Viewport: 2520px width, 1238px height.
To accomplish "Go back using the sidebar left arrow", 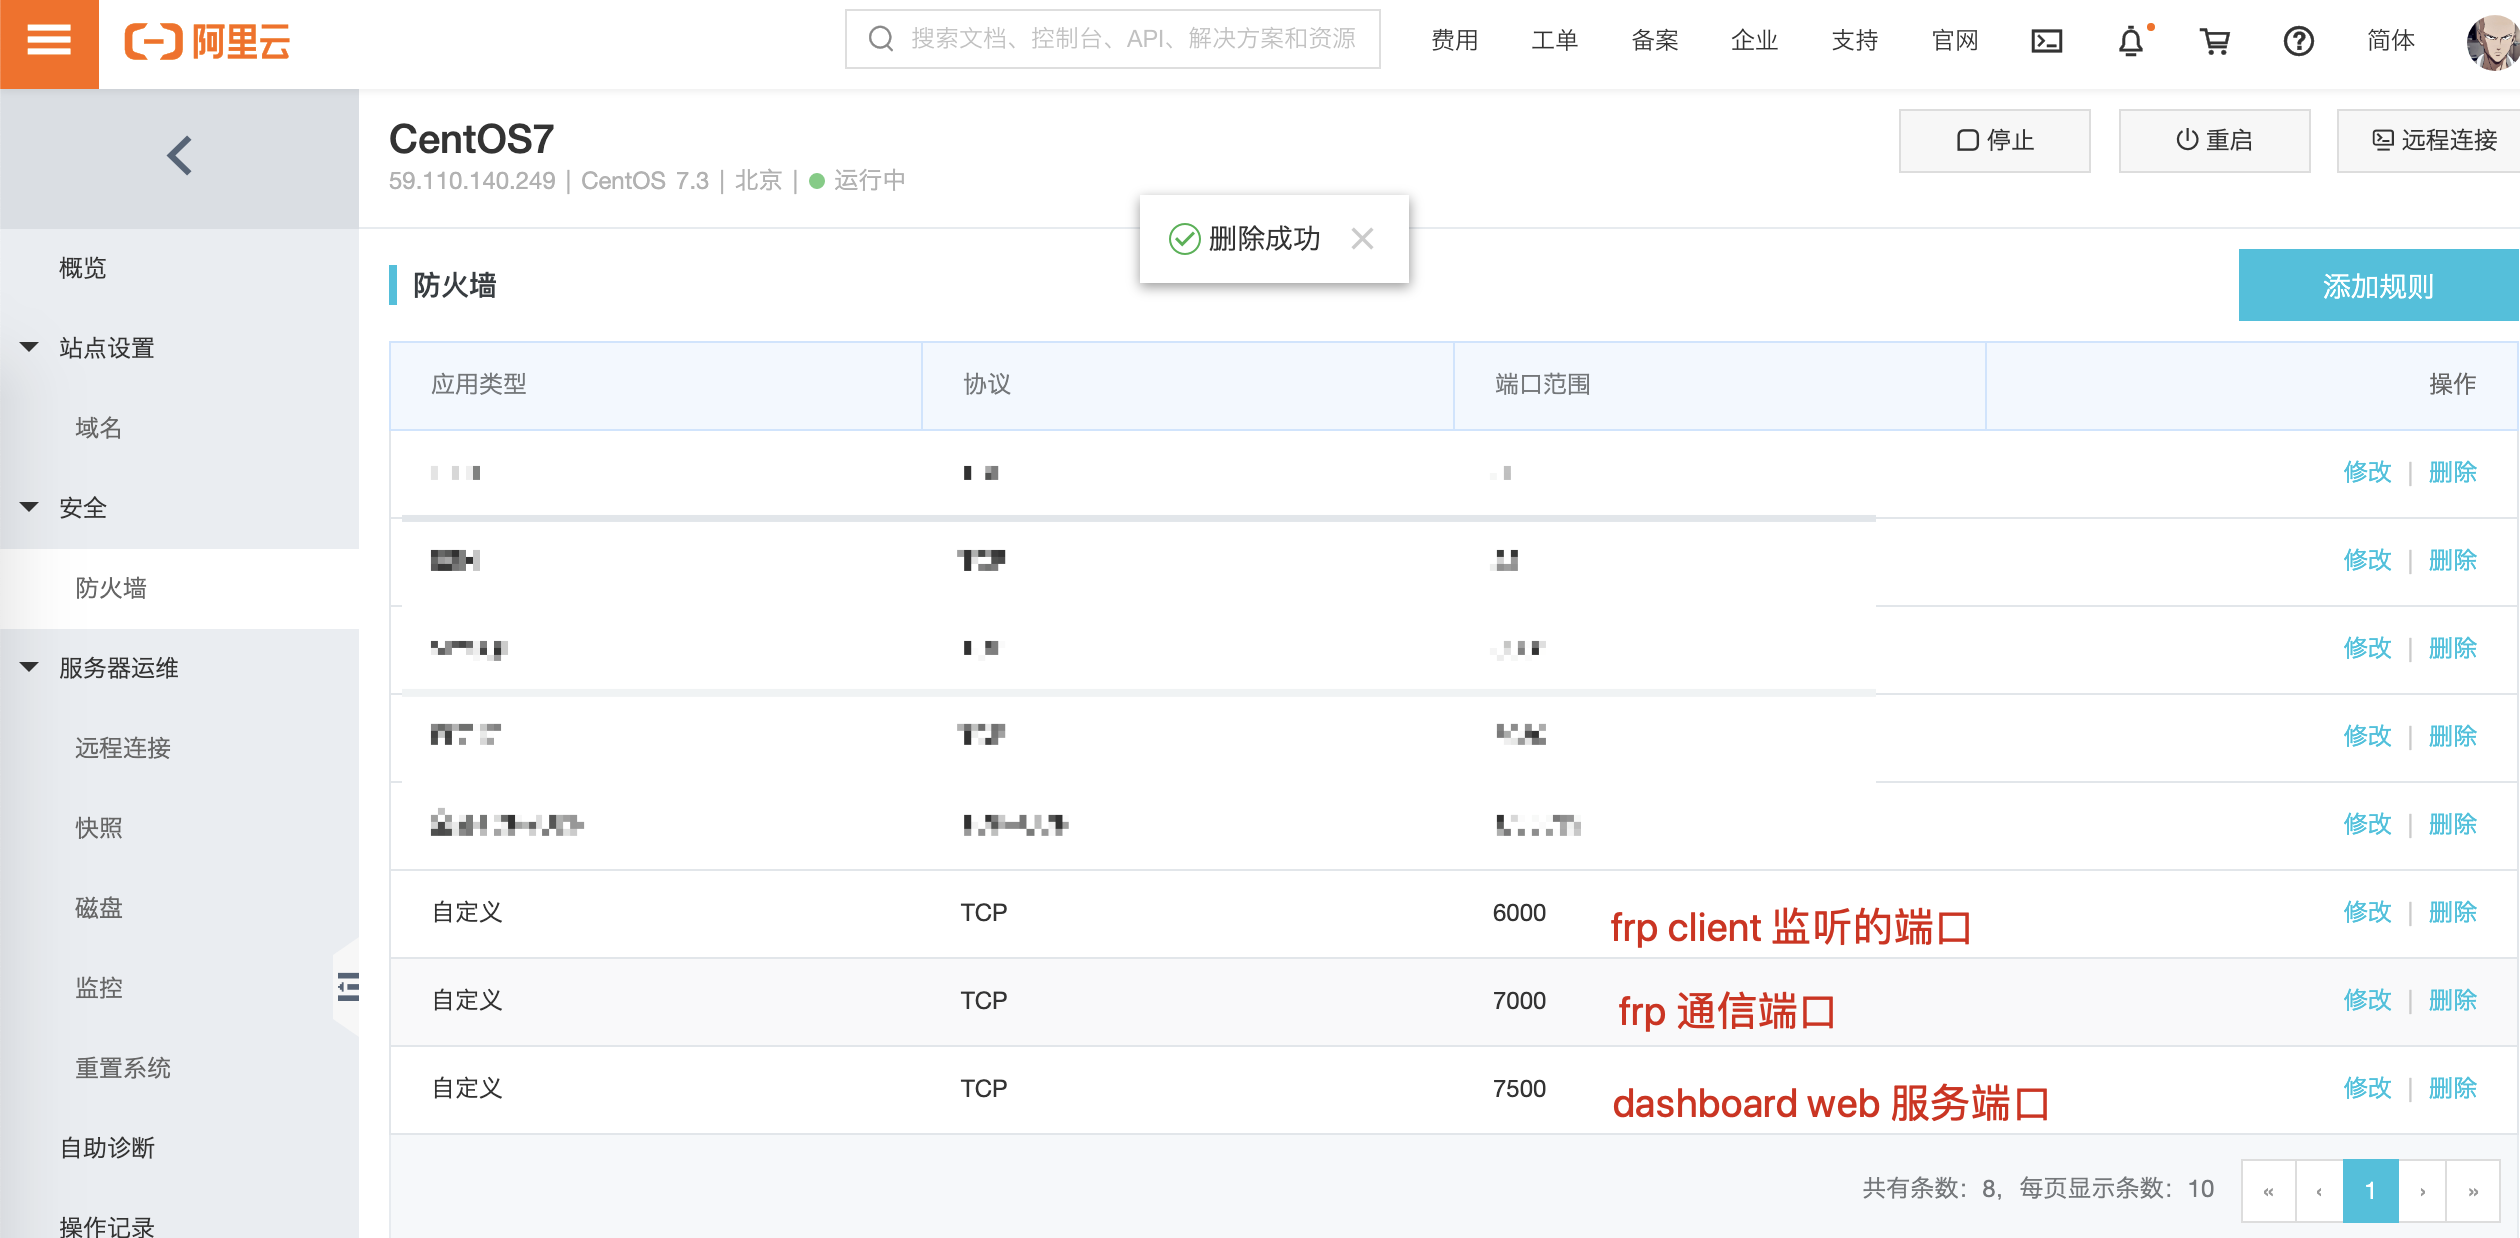I will 180,156.
